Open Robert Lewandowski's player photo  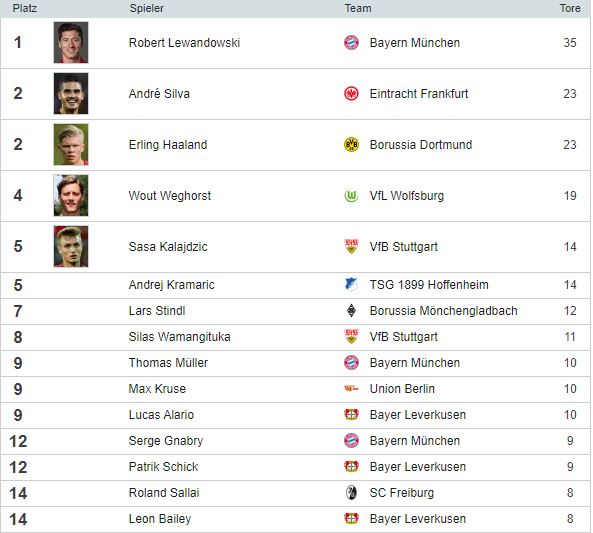coord(71,42)
